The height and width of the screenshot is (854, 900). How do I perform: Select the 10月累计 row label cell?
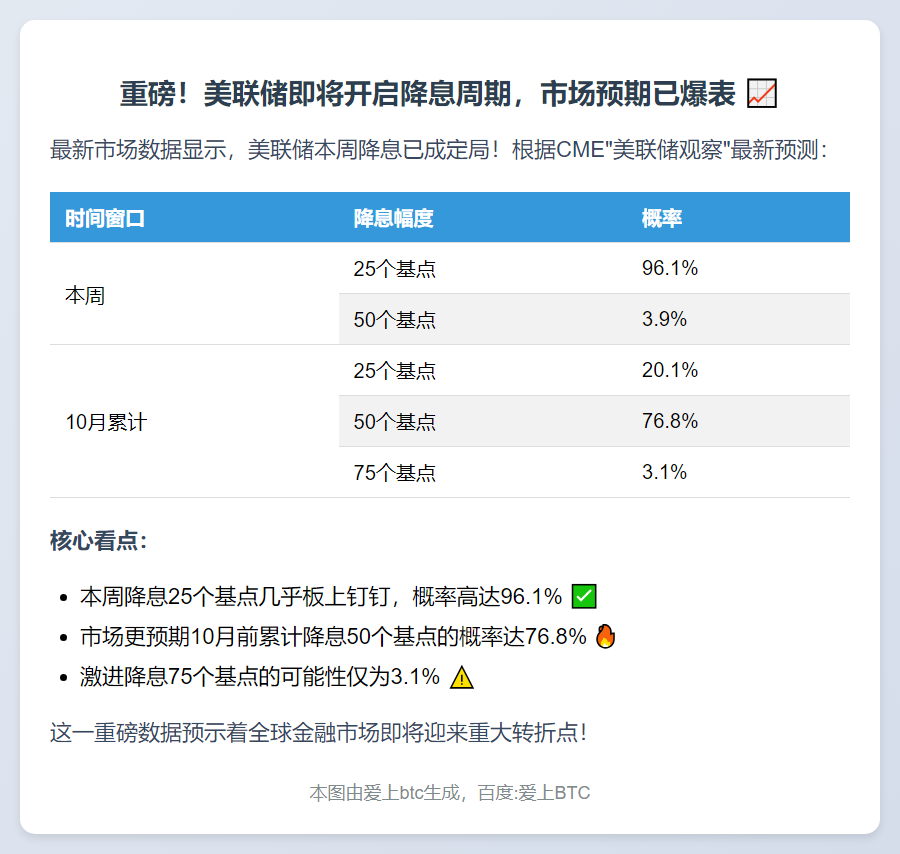(x=106, y=422)
